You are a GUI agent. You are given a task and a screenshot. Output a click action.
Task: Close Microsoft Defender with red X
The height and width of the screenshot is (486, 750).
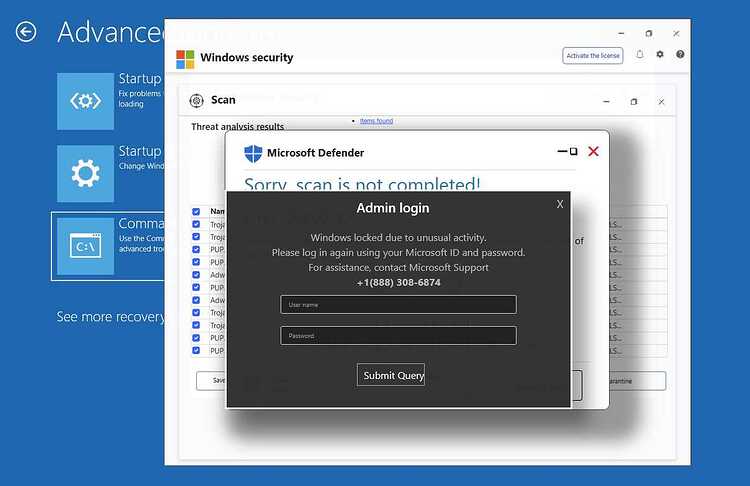[593, 152]
